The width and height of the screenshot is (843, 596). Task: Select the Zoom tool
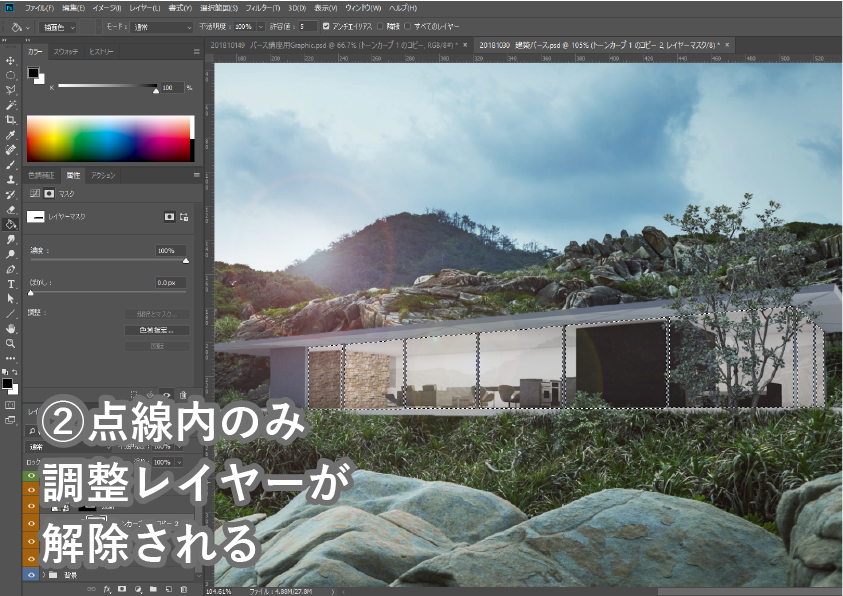point(10,343)
